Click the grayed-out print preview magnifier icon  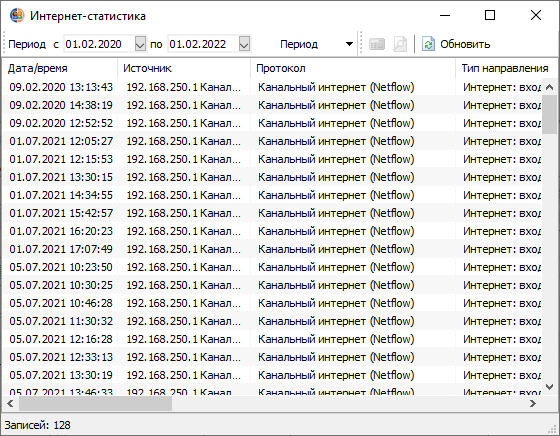(x=400, y=44)
